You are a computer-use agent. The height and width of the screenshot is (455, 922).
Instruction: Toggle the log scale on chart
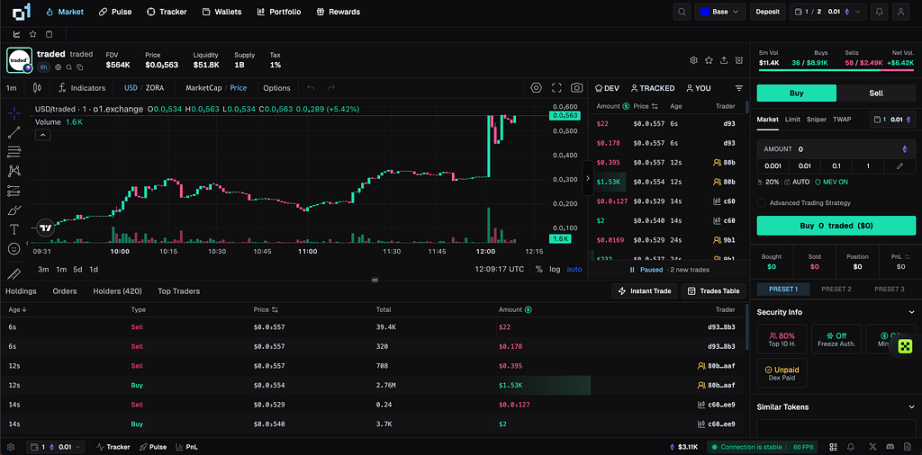555,269
